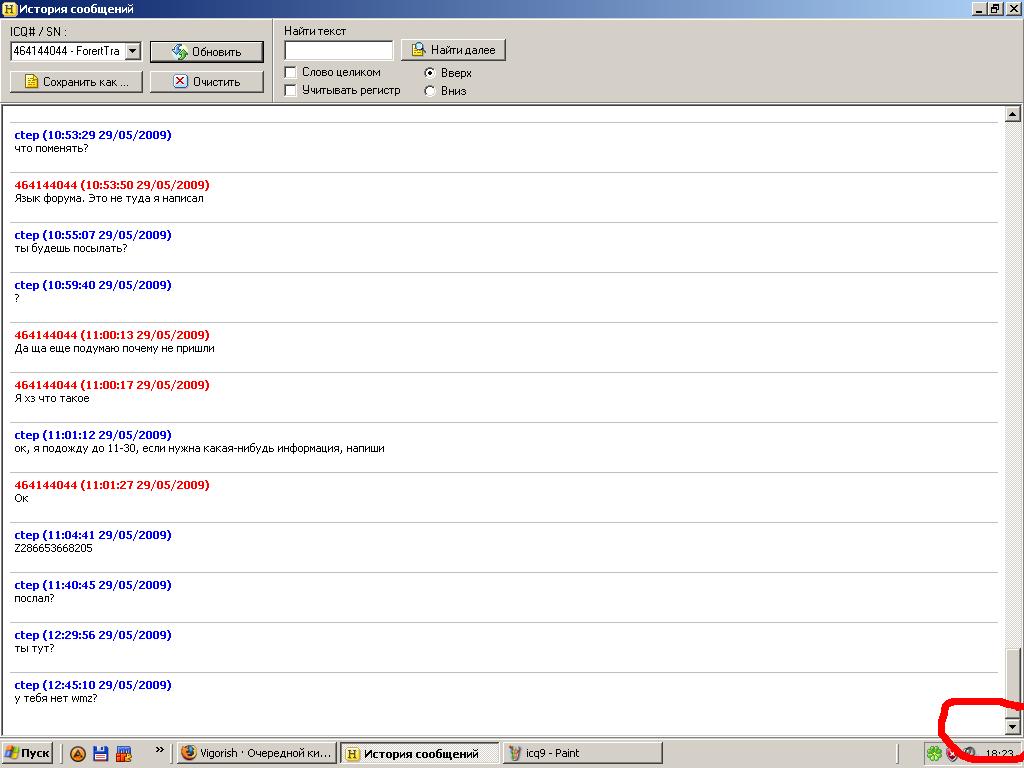This screenshot has height=768, width=1024.
Task: Enable the Слово целиком checkbox
Action: (x=291, y=72)
